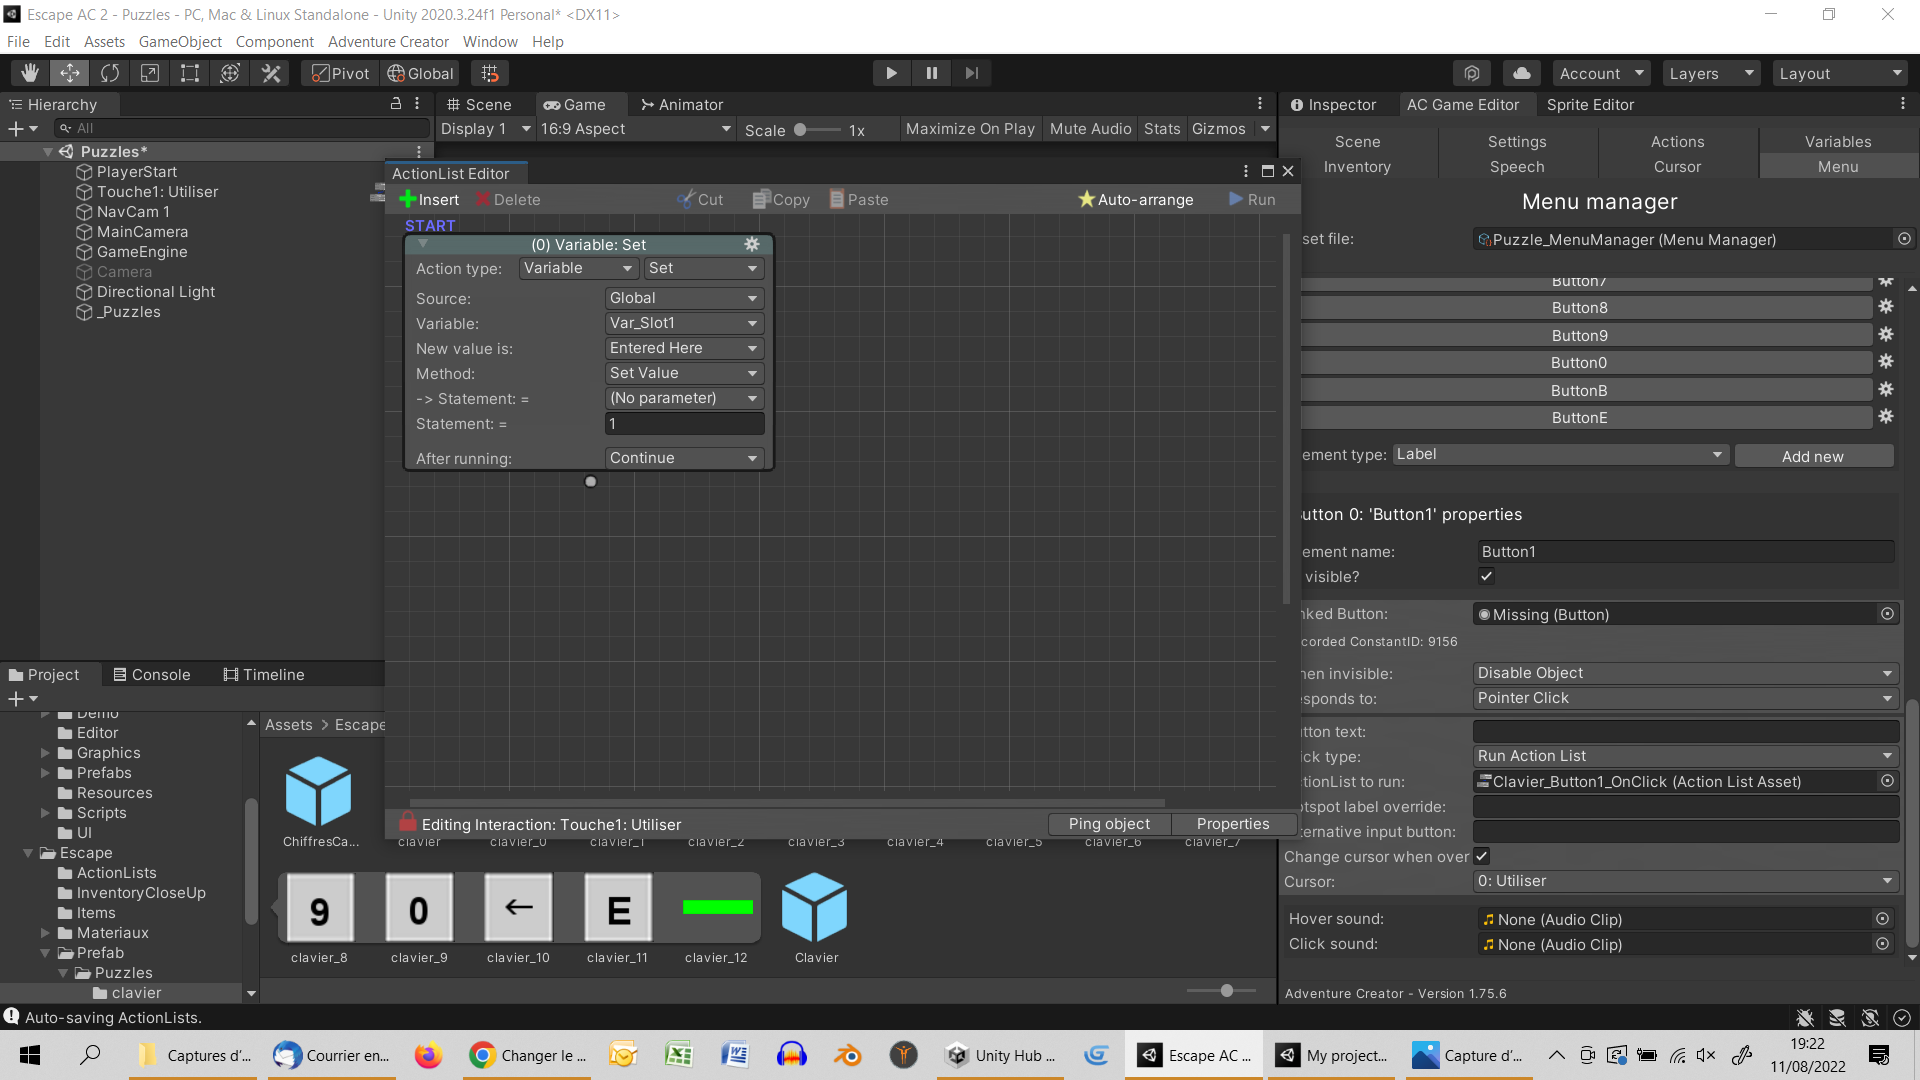Adjust the Game view Scale slider
Image resolution: width=1920 pixels, height=1080 pixels.
coord(801,130)
